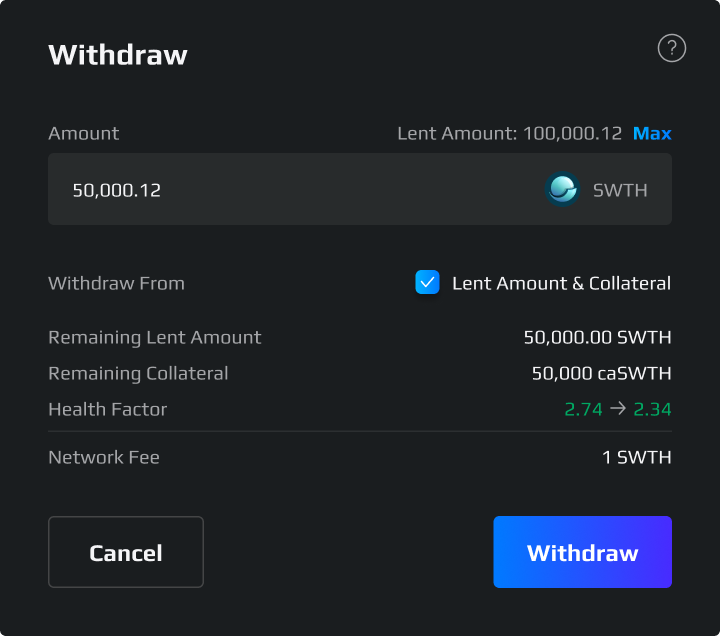Open the help question mark icon

click(x=671, y=48)
